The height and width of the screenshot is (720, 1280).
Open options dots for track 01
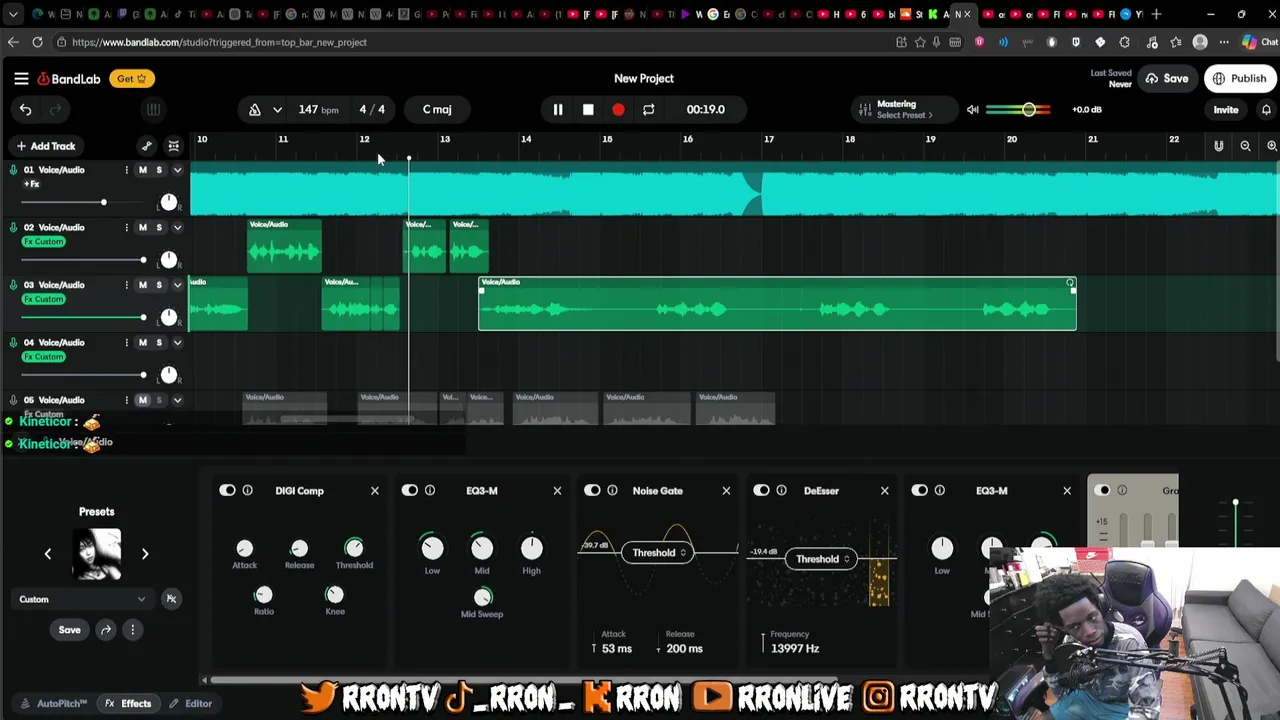(x=126, y=170)
